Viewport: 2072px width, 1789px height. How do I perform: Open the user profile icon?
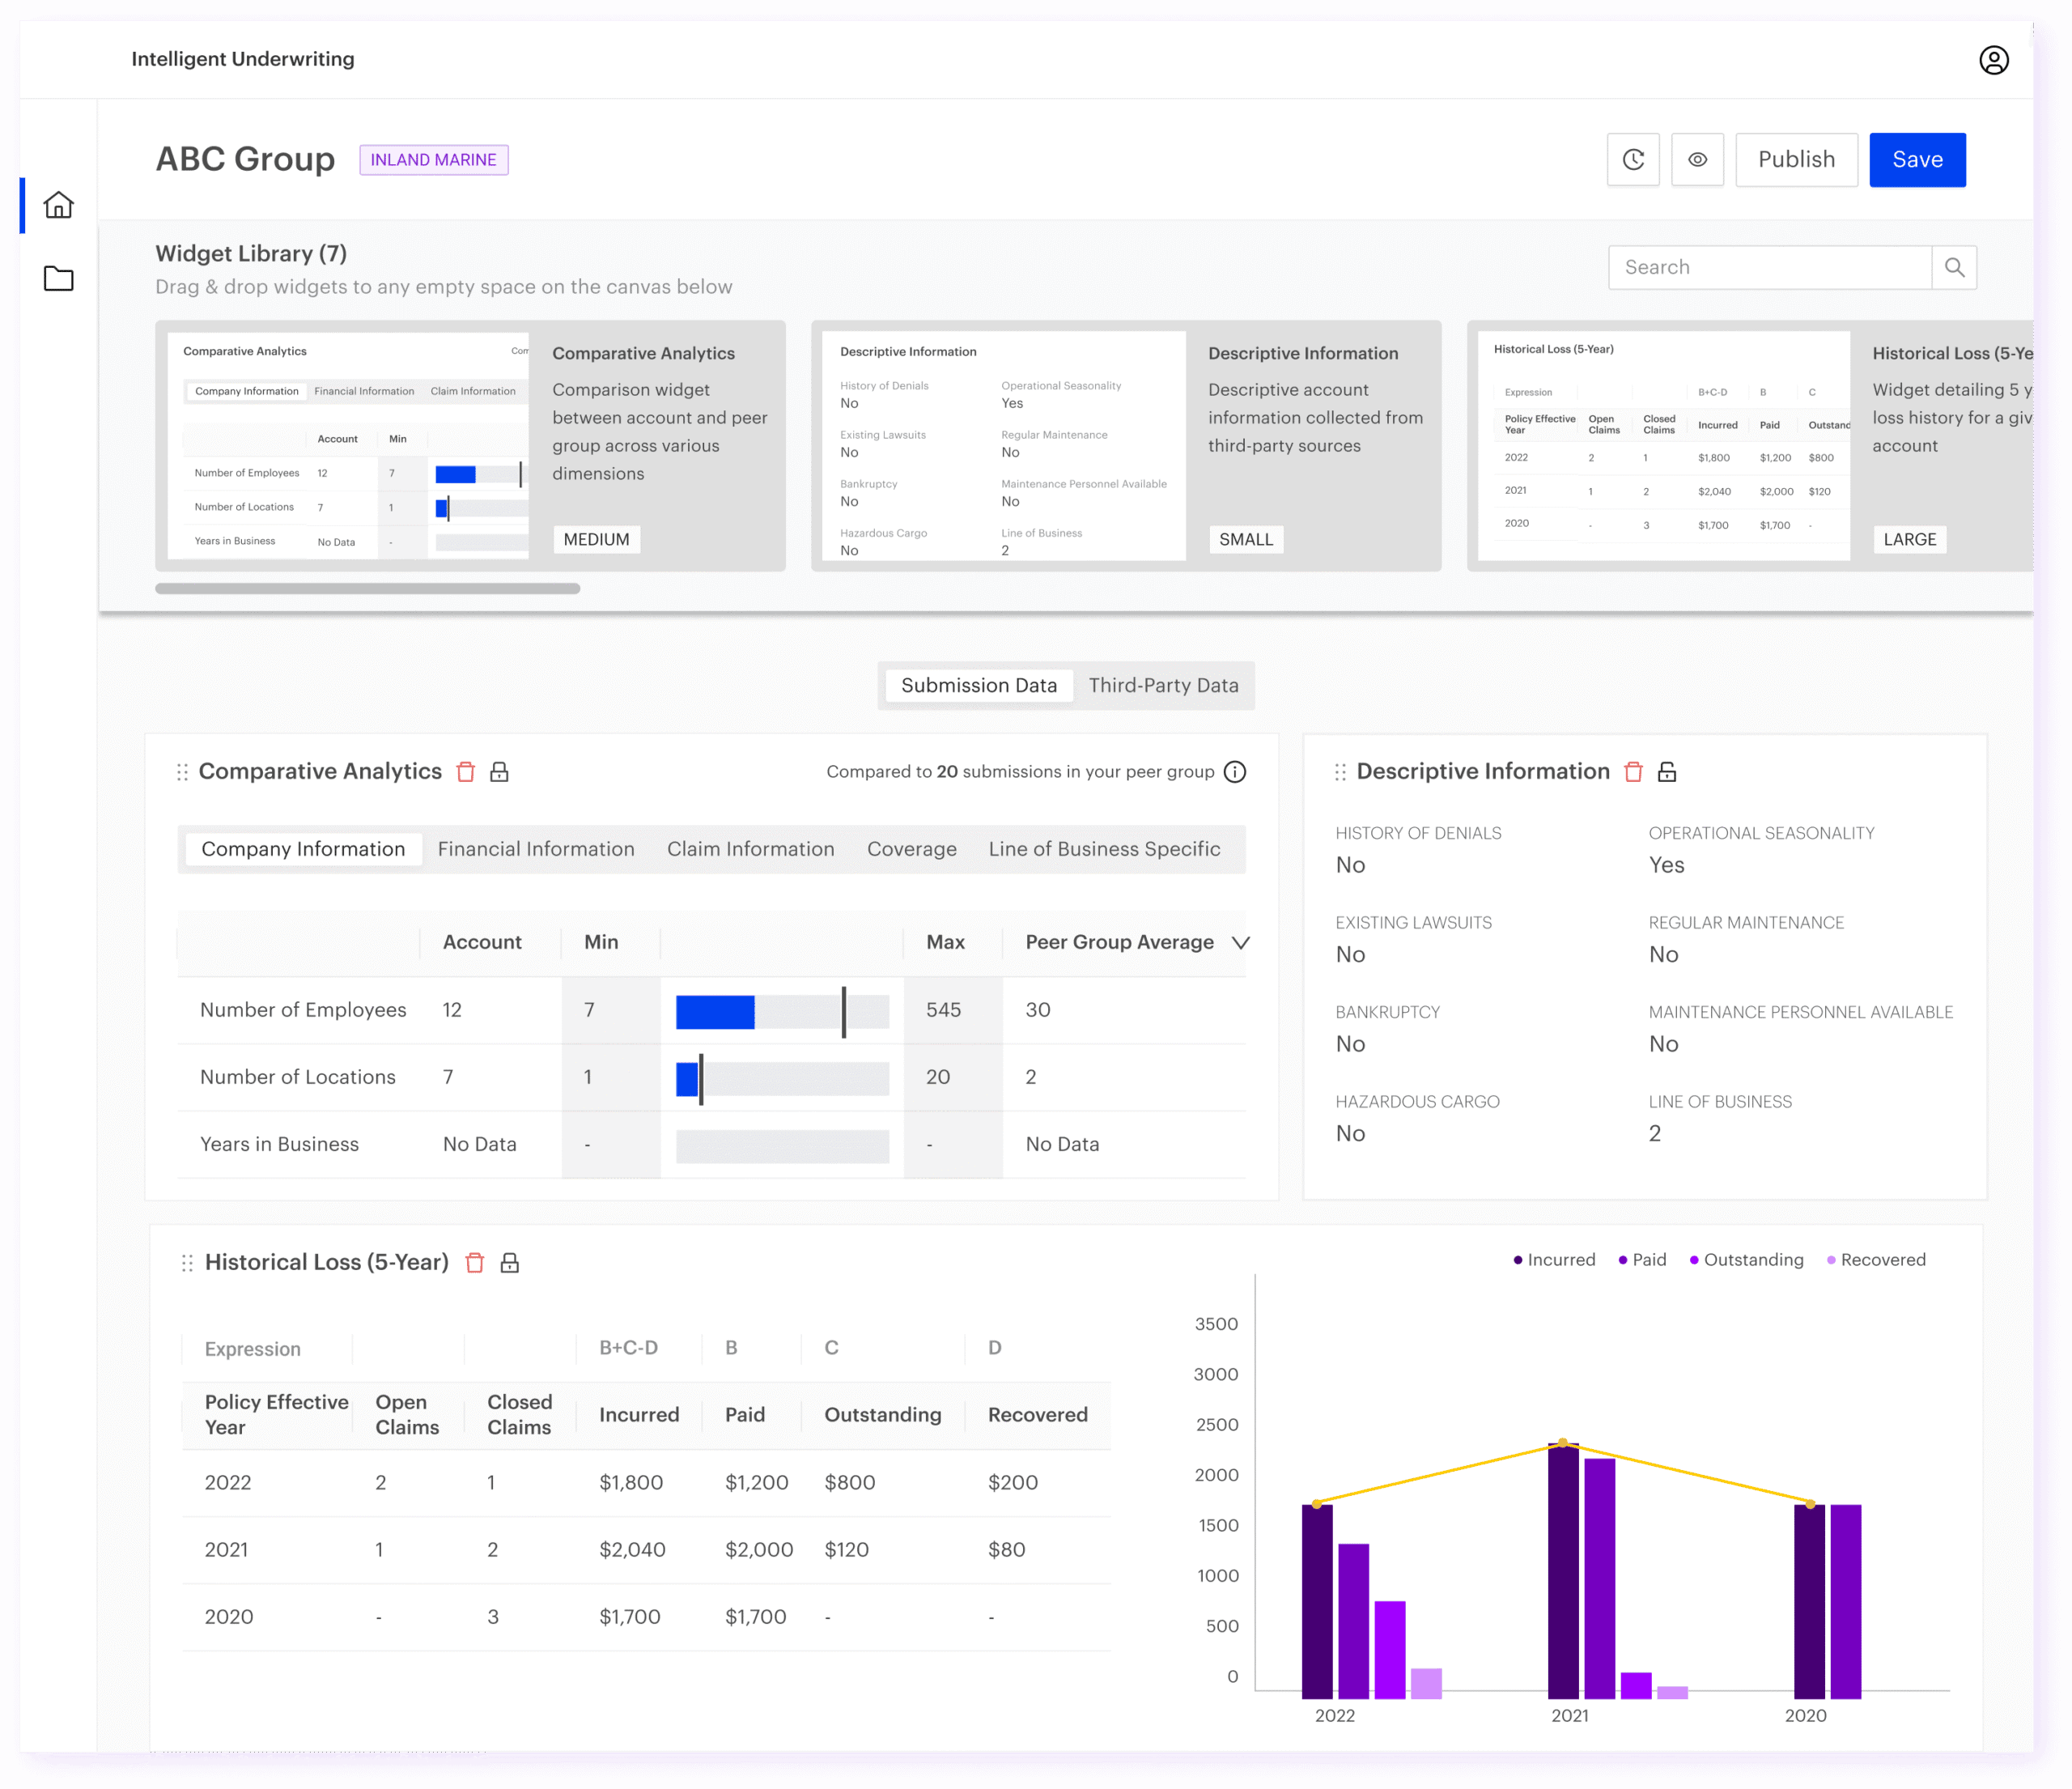tap(1993, 60)
